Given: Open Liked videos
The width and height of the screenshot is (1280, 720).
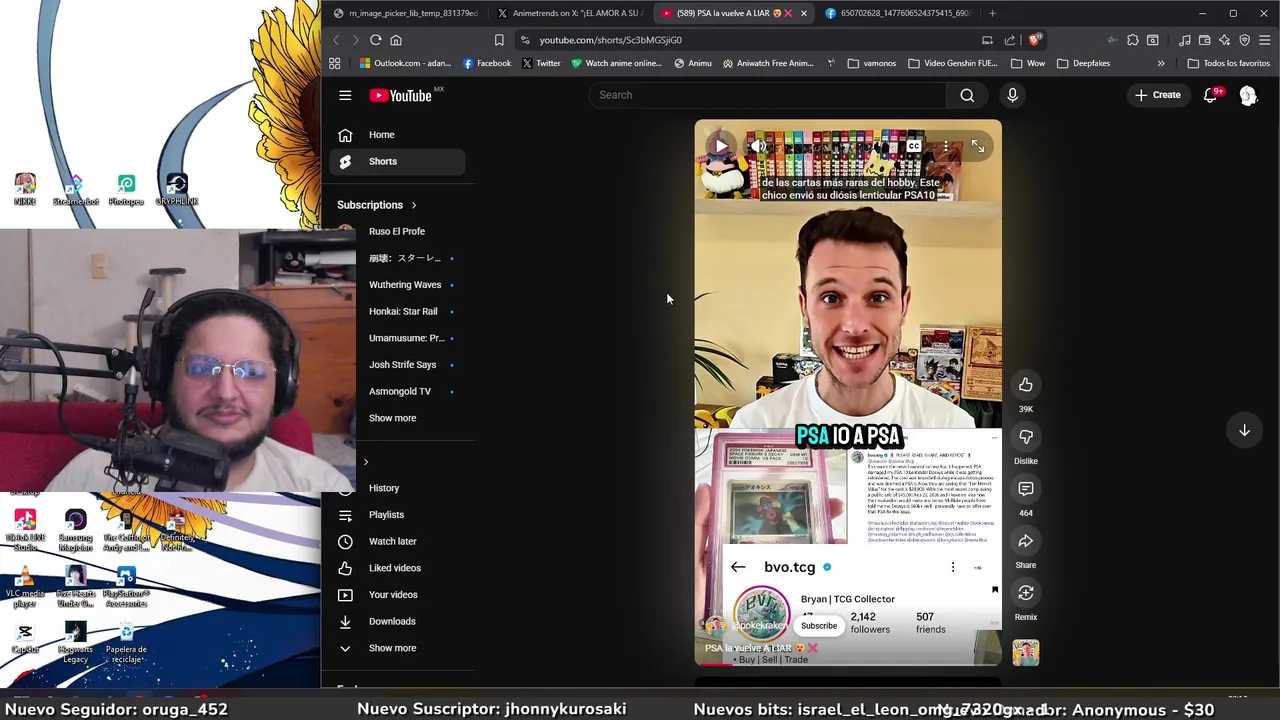Looking at the screenshot, I should click(397, 568).
